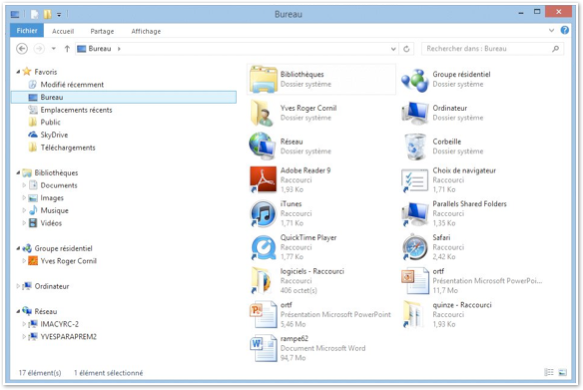Select the rampe62 Word document icon
This screenshot has width=583, height=390.
[x=263, y=348]
